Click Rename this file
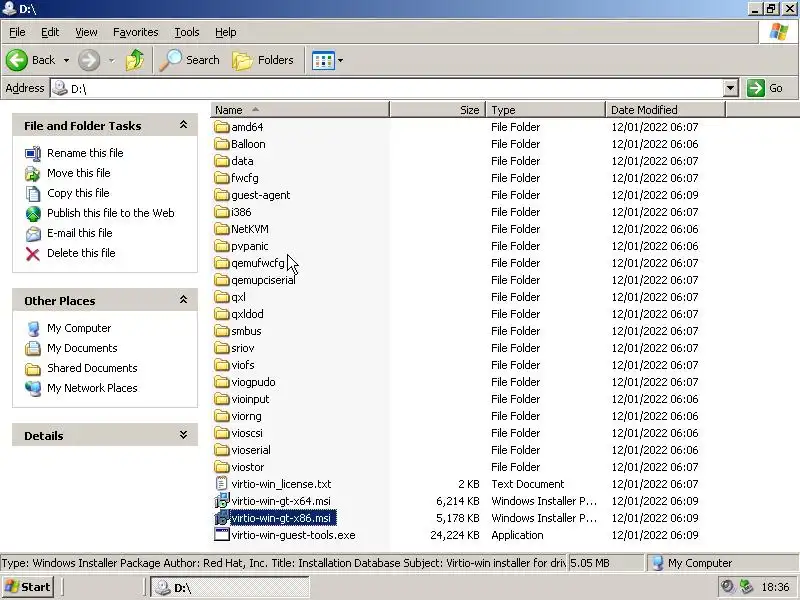 [85, 153]
